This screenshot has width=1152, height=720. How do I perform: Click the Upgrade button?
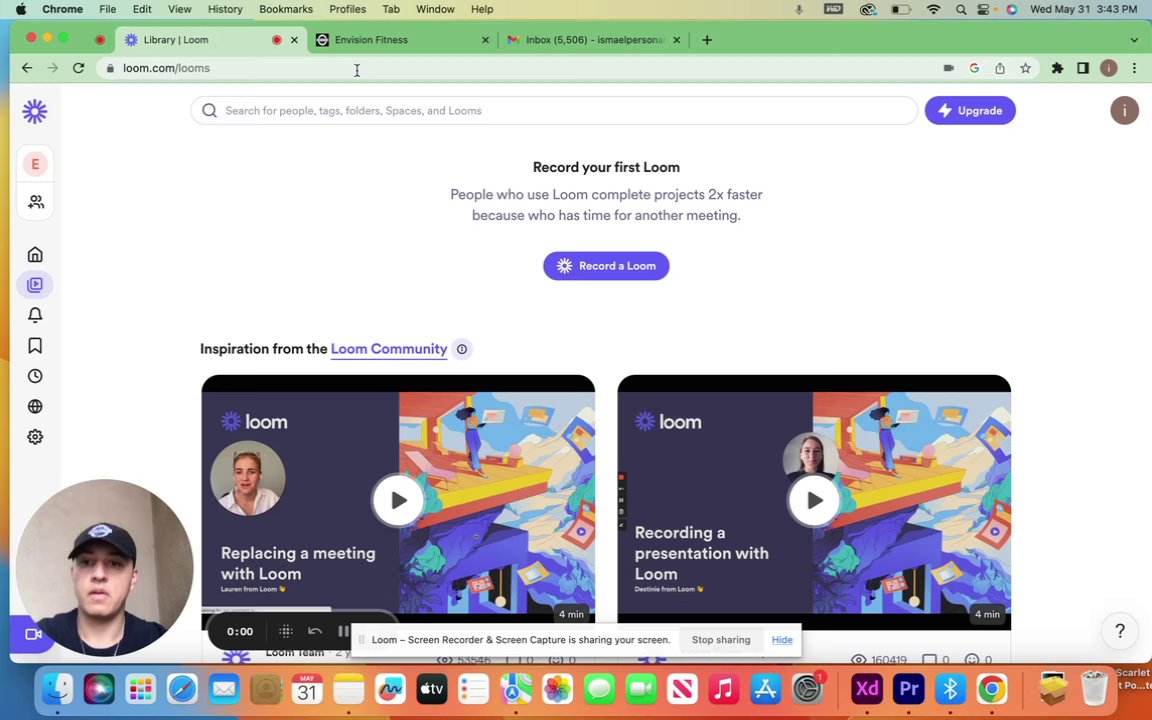970,110
